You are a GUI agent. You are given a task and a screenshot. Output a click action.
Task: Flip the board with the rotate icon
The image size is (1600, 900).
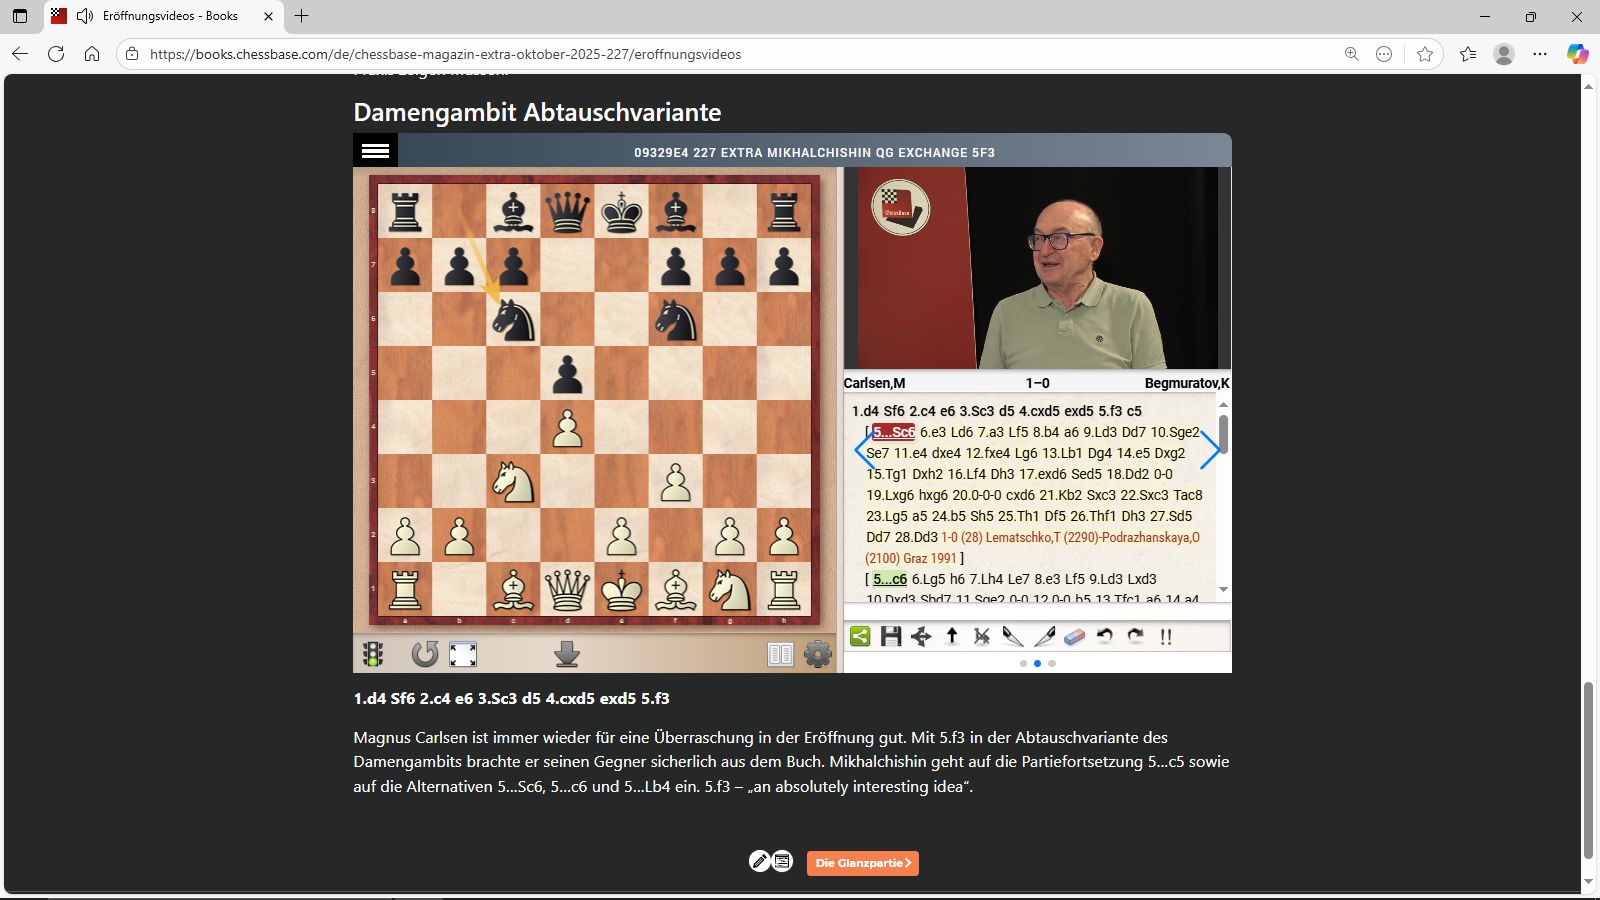click(425, 654)
